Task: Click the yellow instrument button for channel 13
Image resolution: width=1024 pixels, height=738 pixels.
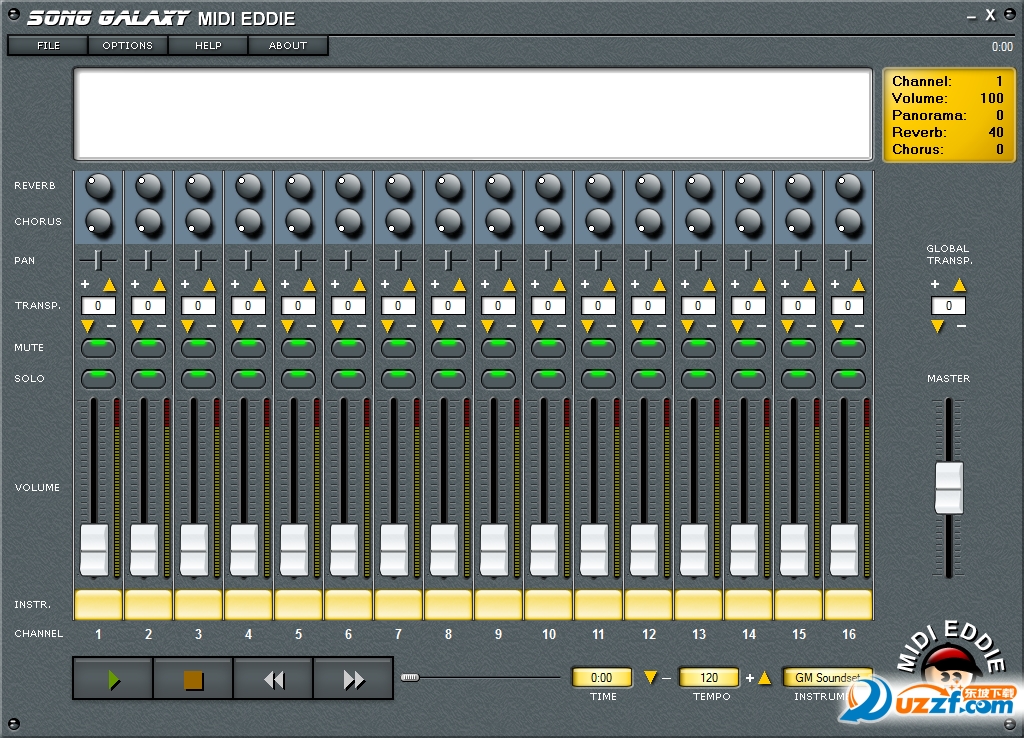Action: point(698,604)
